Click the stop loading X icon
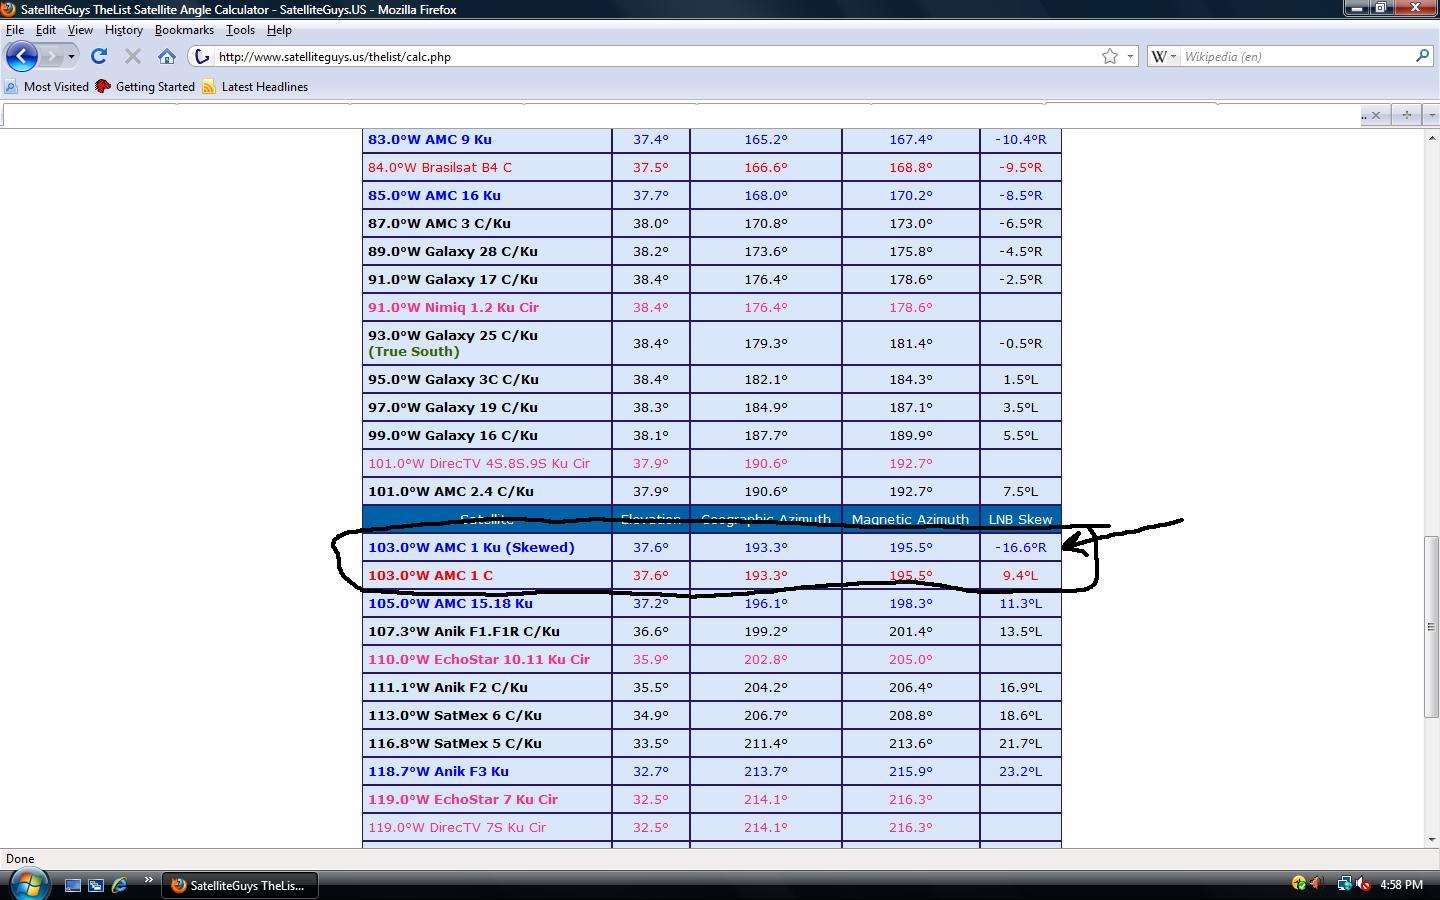1440x900 pixels. [x=132, y=56]
